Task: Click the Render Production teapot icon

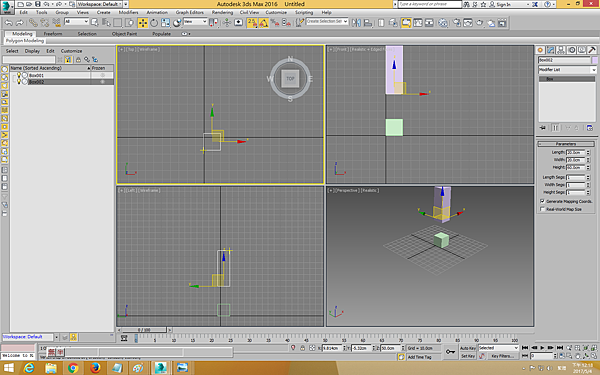Action: (x=479, y=23)
